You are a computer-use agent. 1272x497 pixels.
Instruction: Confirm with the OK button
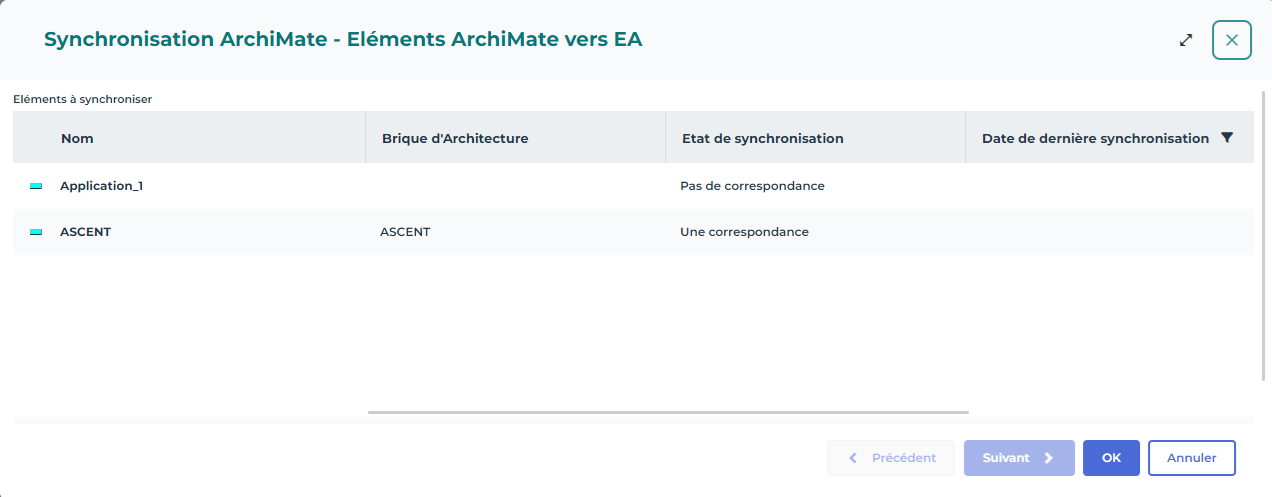coord(1111,458)
